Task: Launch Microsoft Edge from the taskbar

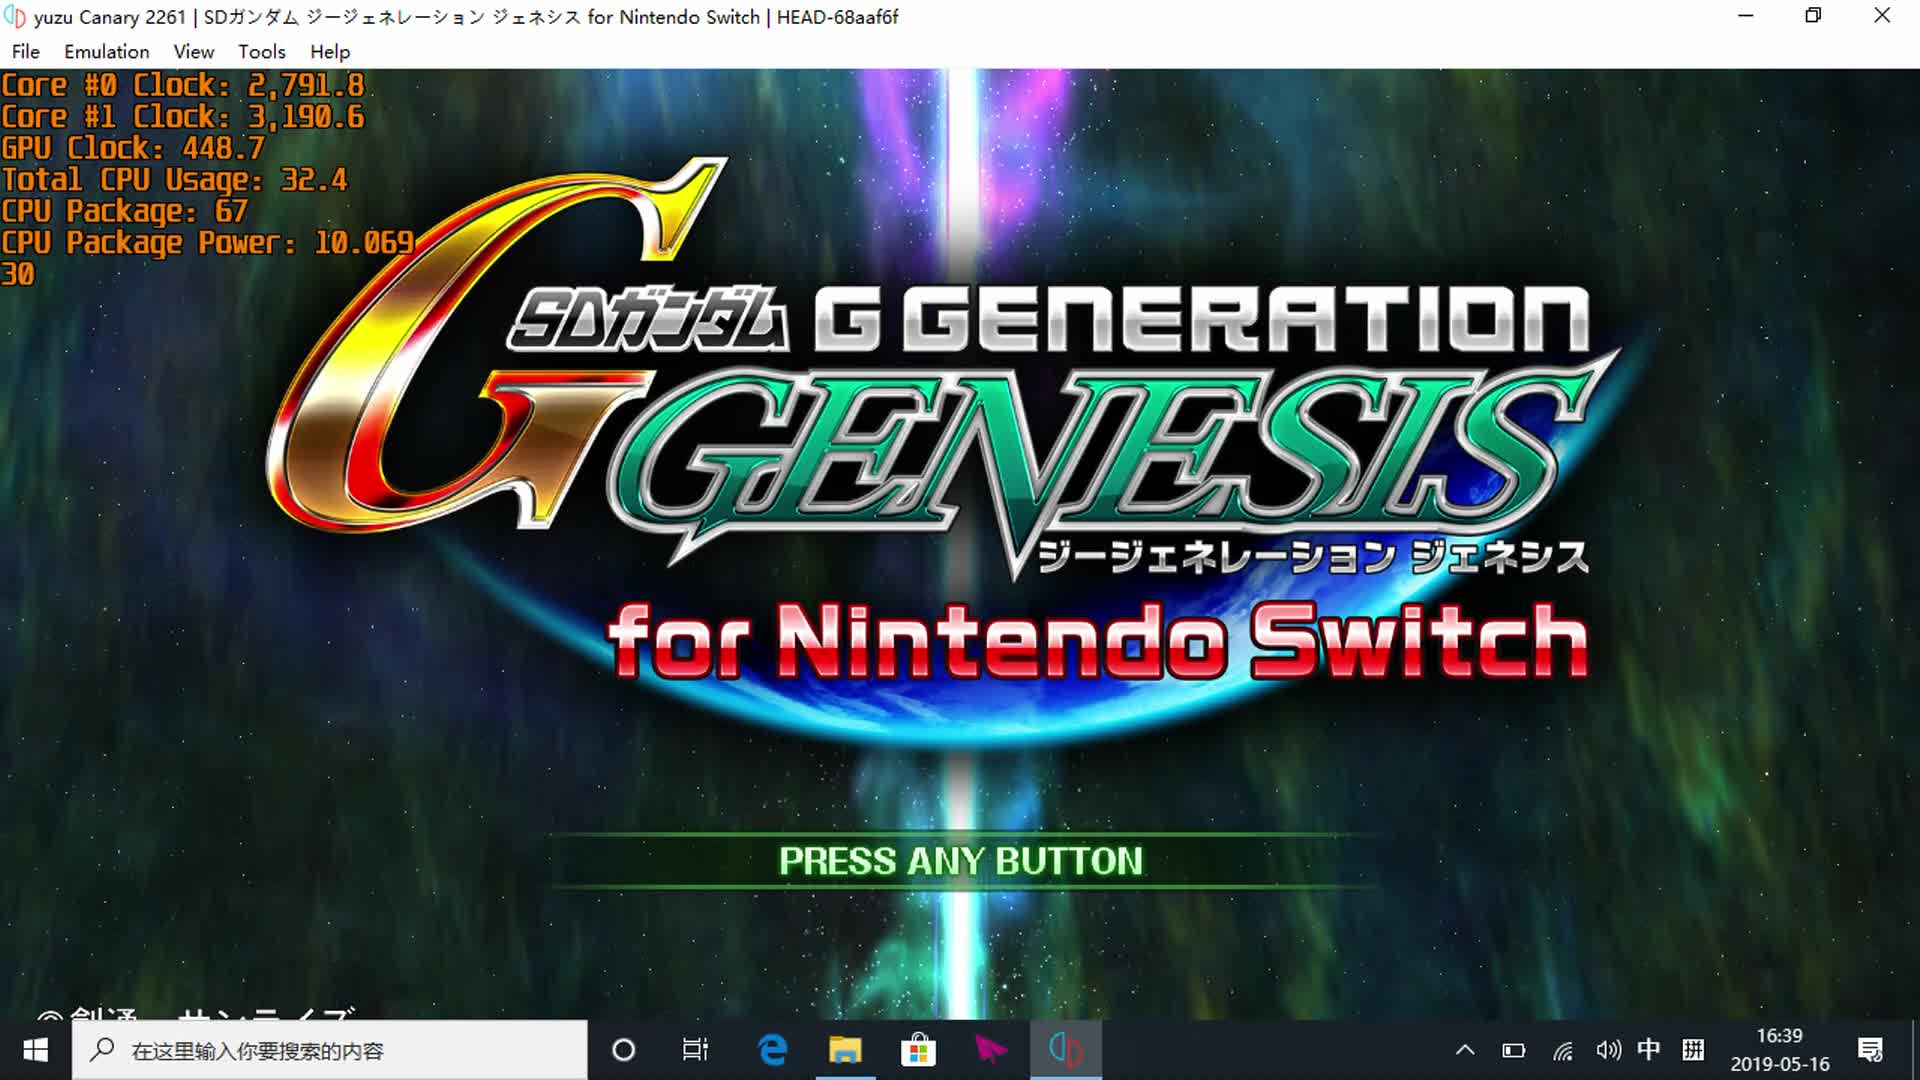Action: click(x=772, y=1050)
